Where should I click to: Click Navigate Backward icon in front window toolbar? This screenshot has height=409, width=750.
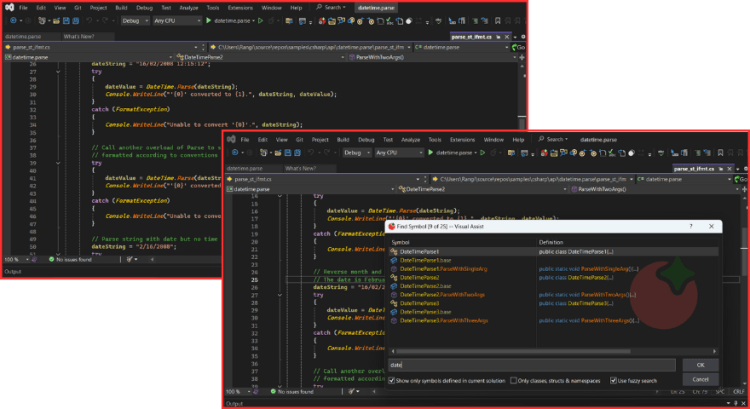(x=235, y=153)
